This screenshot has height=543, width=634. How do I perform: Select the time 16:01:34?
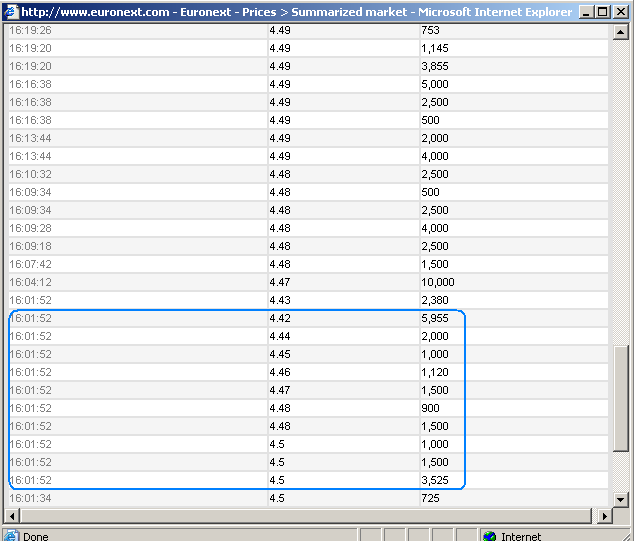(x=30, y=498)
